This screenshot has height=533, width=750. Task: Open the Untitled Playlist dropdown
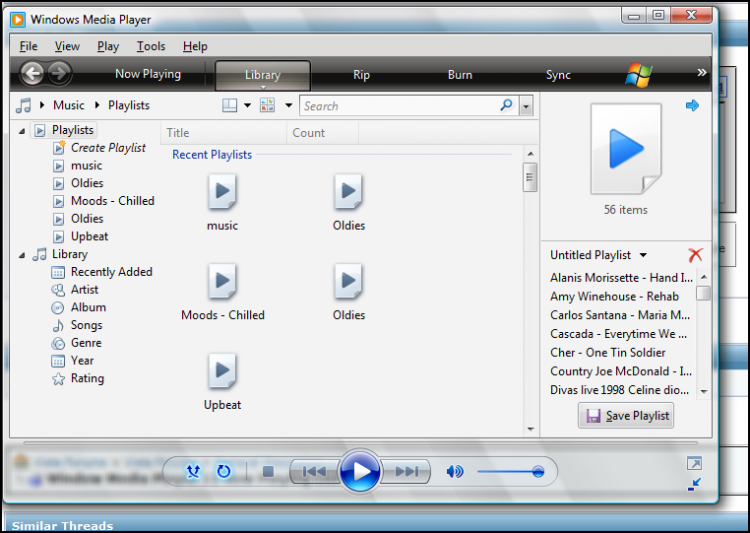(x=643, y=255)
